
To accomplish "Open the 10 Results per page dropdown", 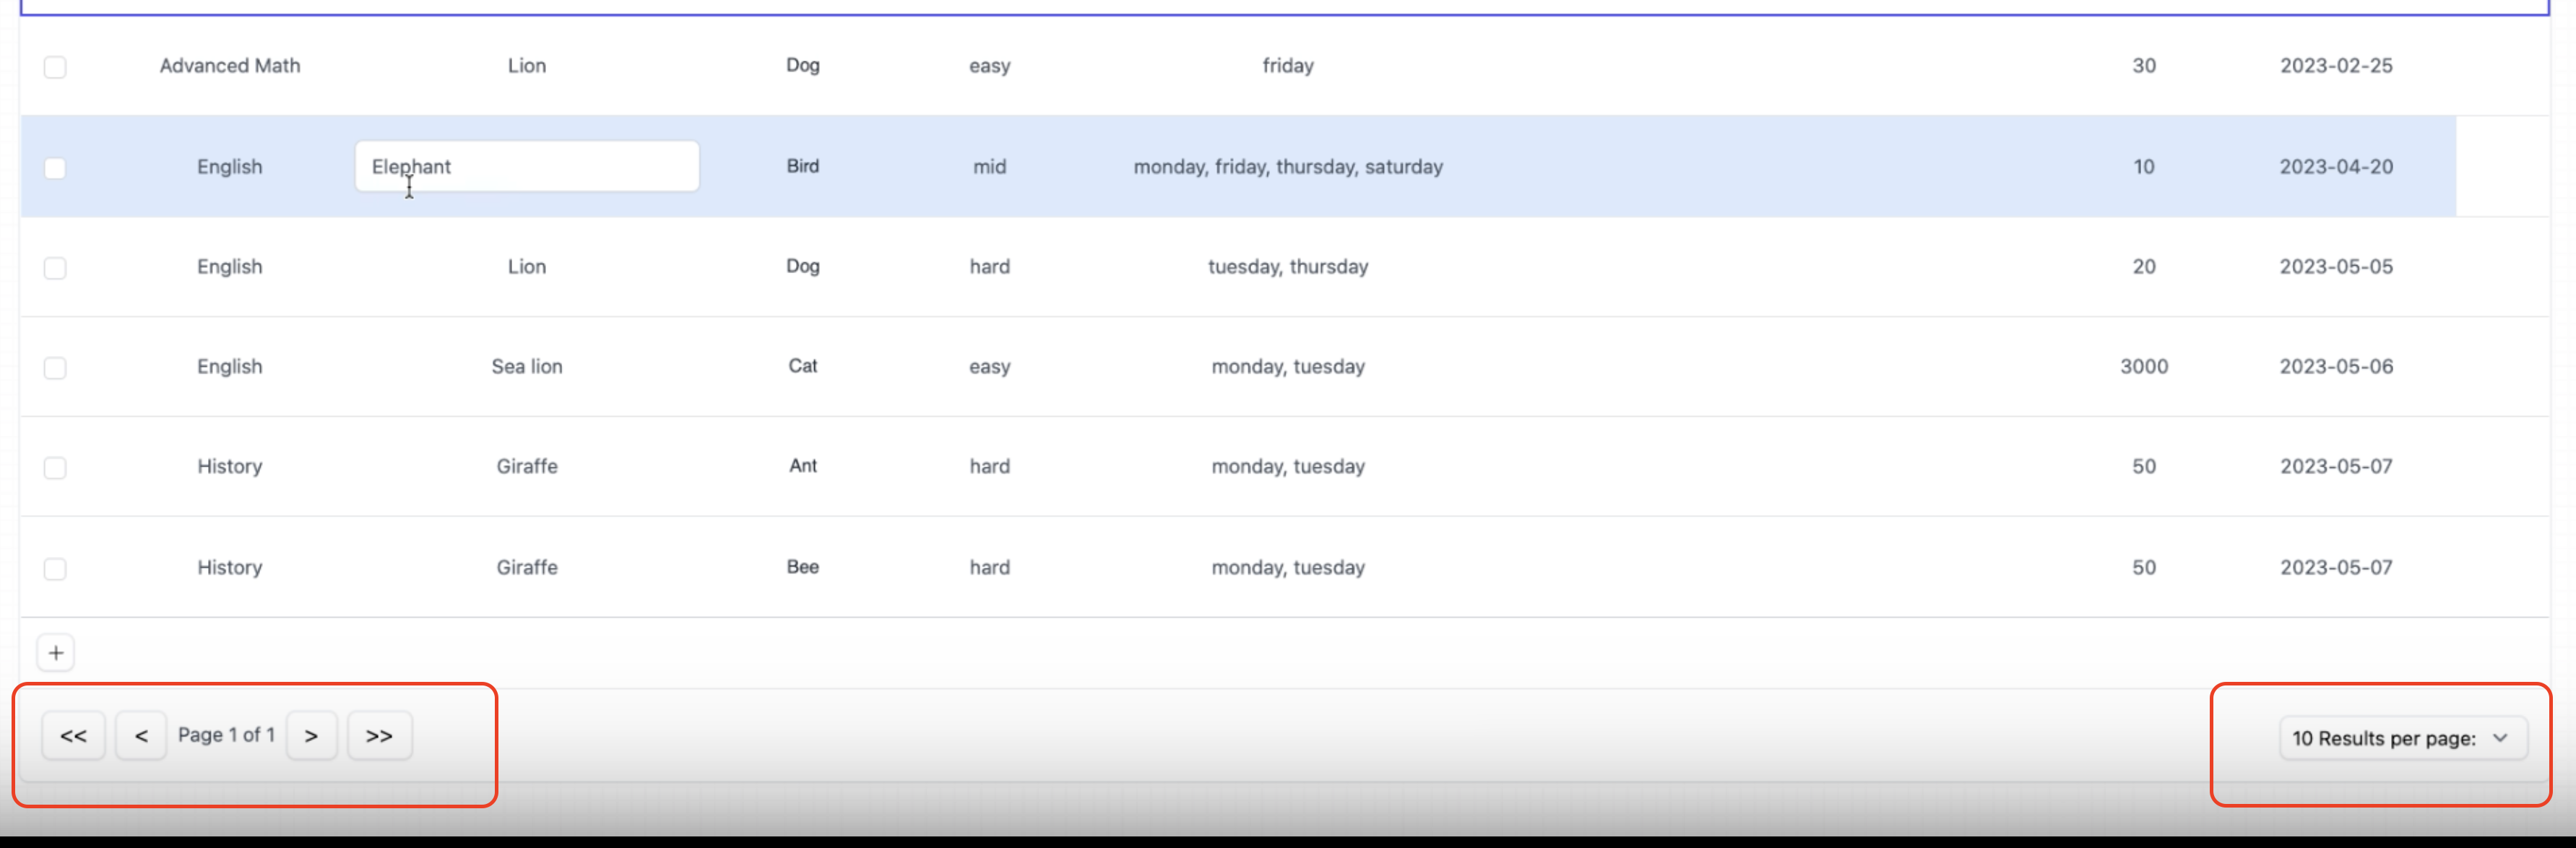I will (2405, 738).
